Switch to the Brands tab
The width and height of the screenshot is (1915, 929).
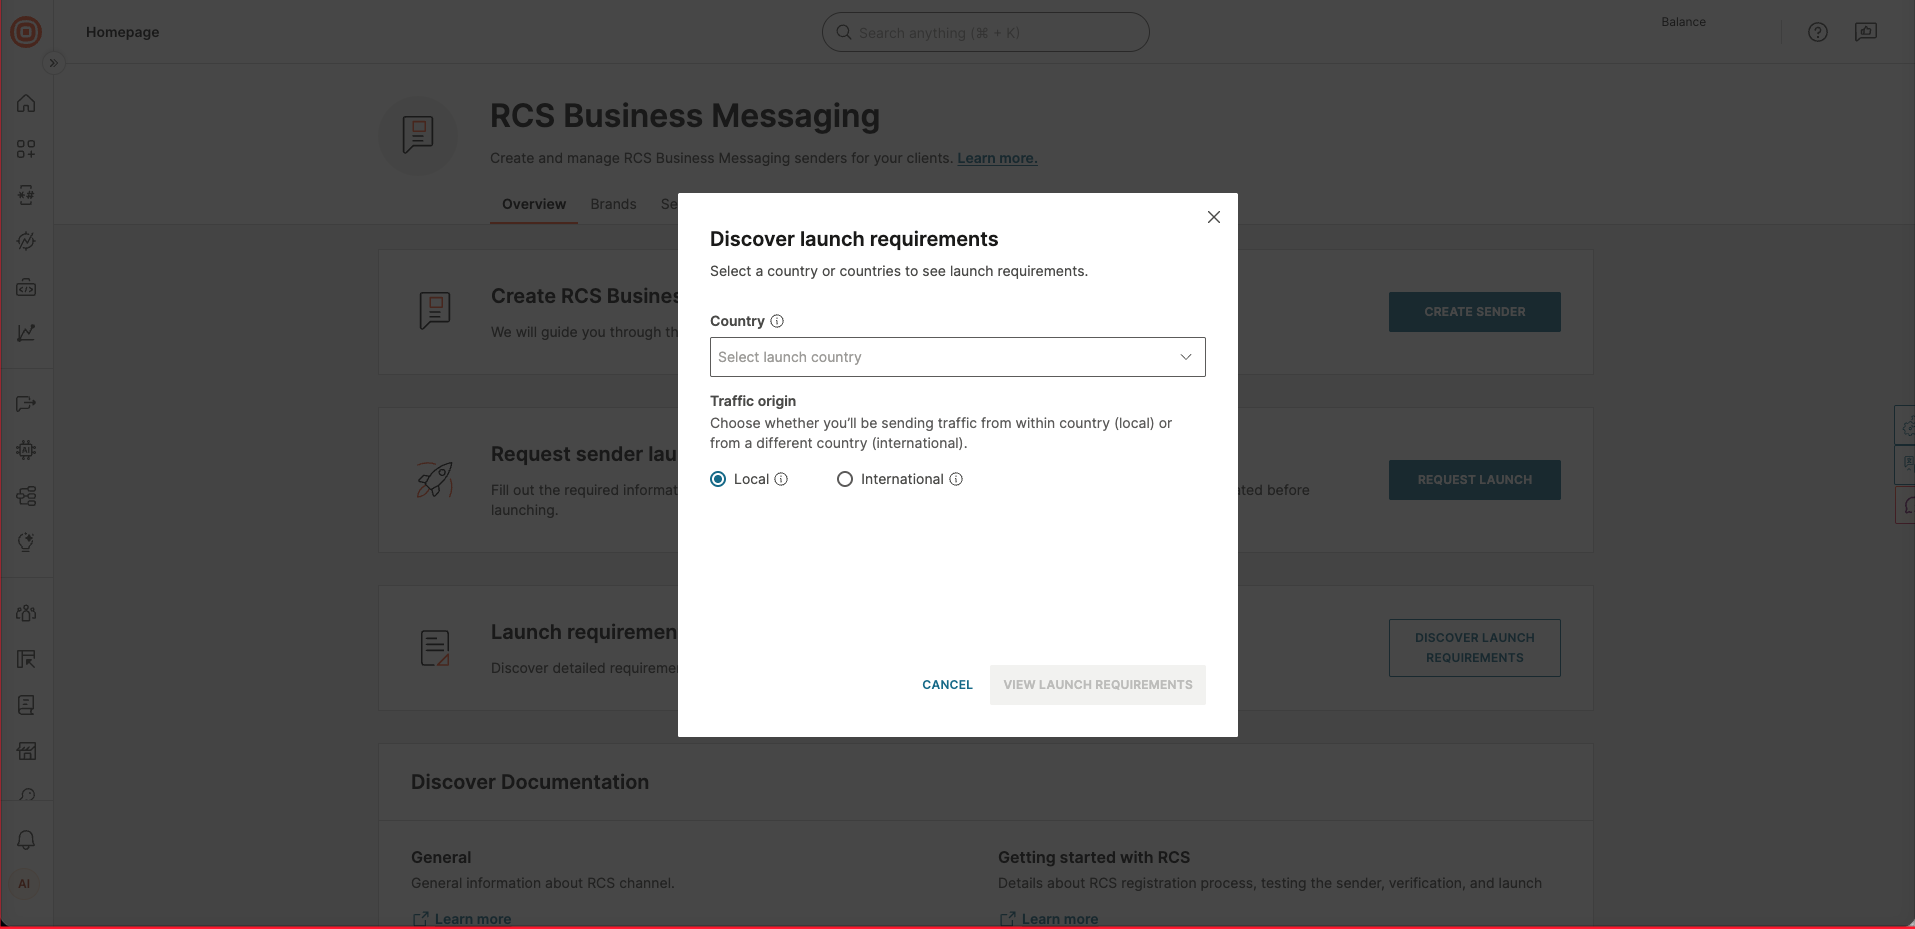pos(613,204)
